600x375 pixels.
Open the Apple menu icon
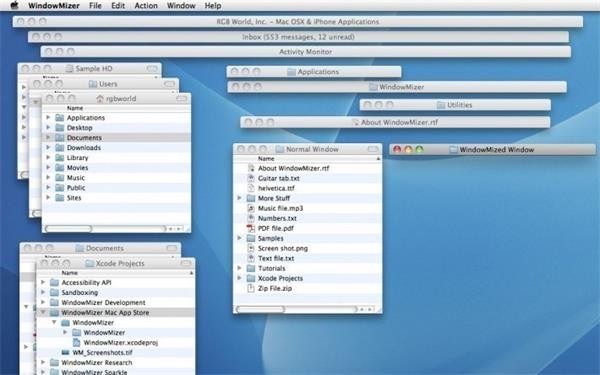[14, 5]
